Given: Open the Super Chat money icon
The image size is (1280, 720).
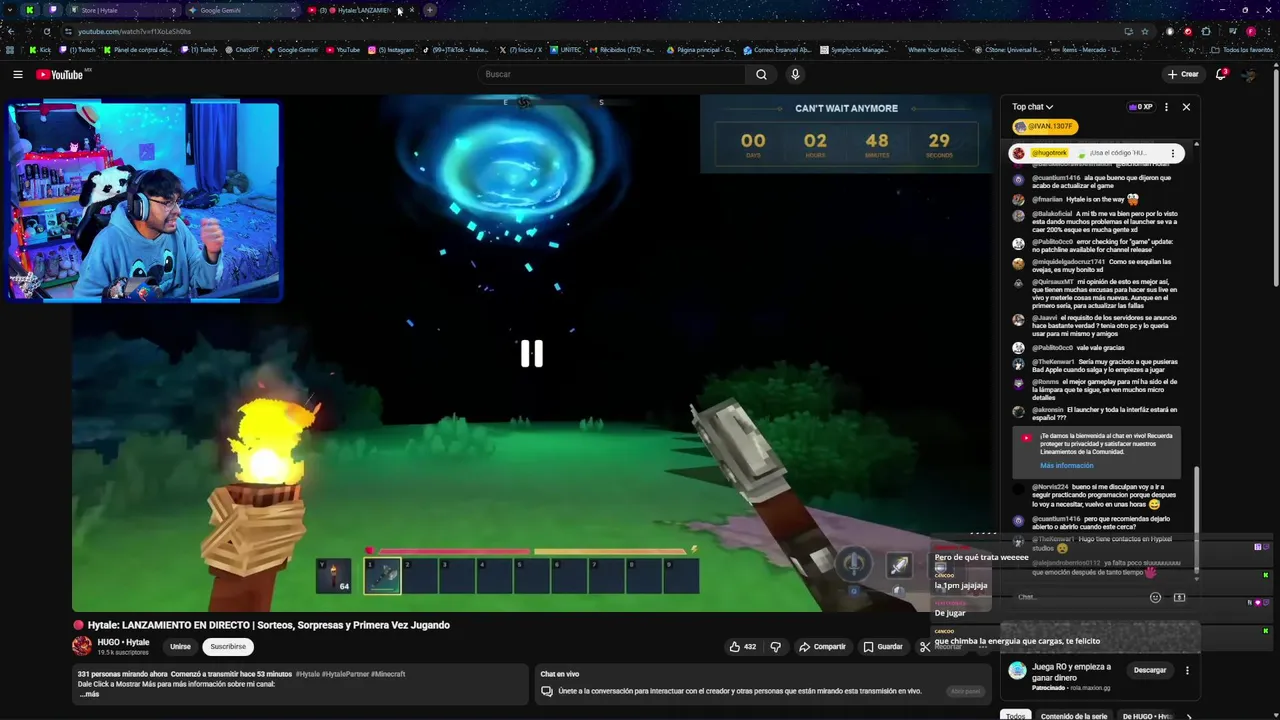Looking at the screenshot, I should click(1179, 597).
